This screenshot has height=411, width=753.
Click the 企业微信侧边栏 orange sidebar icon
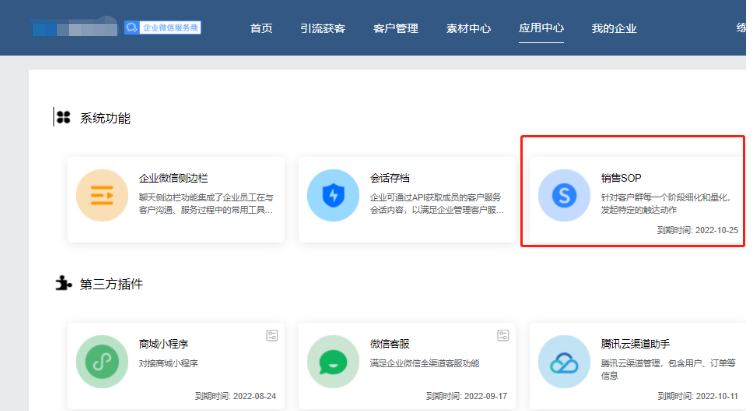click(x=101, y=195)
